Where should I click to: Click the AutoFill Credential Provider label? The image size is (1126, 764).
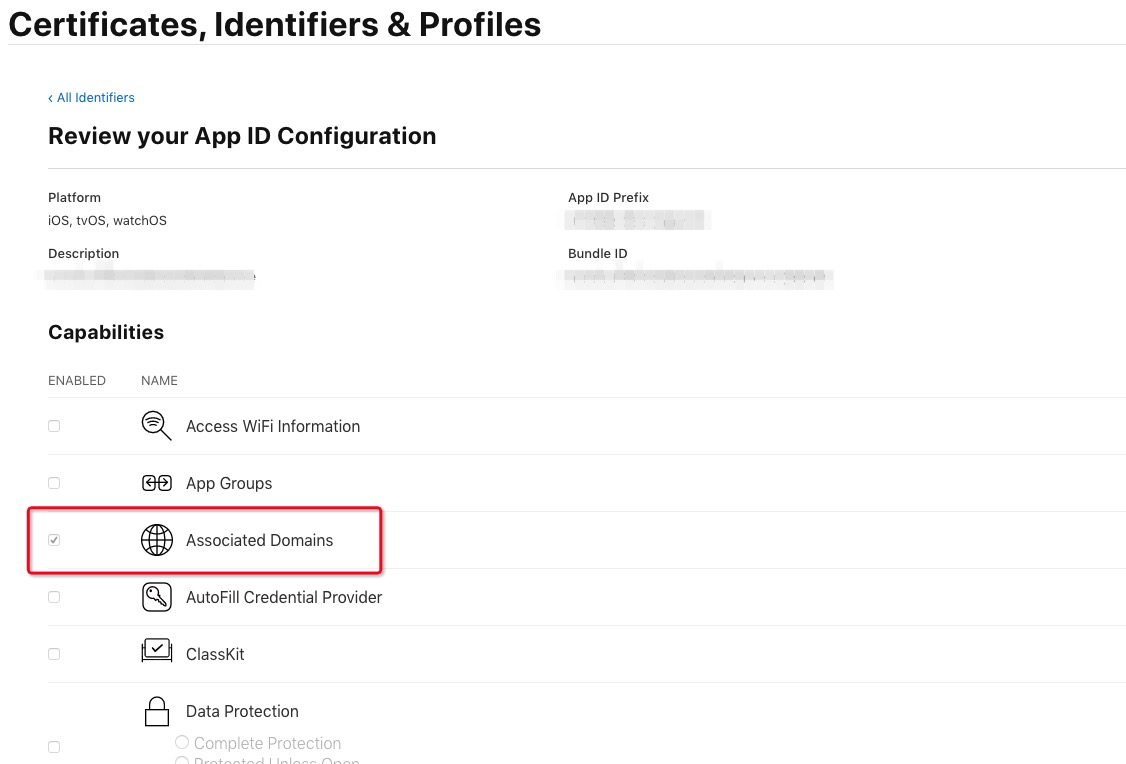284,597
